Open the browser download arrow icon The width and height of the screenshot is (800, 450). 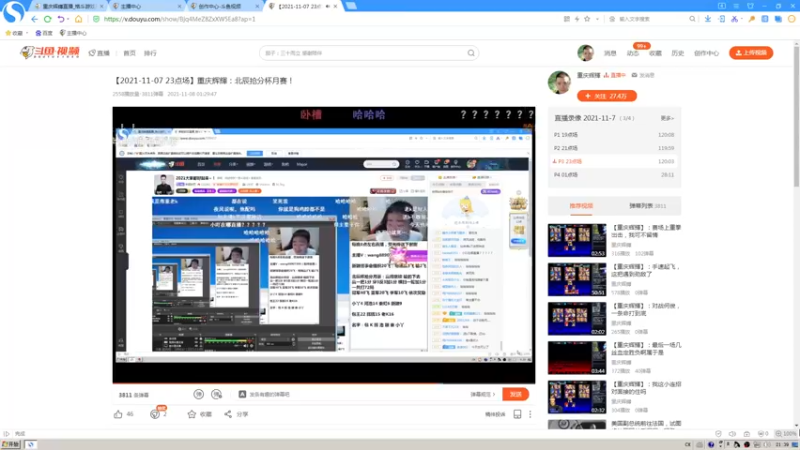tap(708, 19)
